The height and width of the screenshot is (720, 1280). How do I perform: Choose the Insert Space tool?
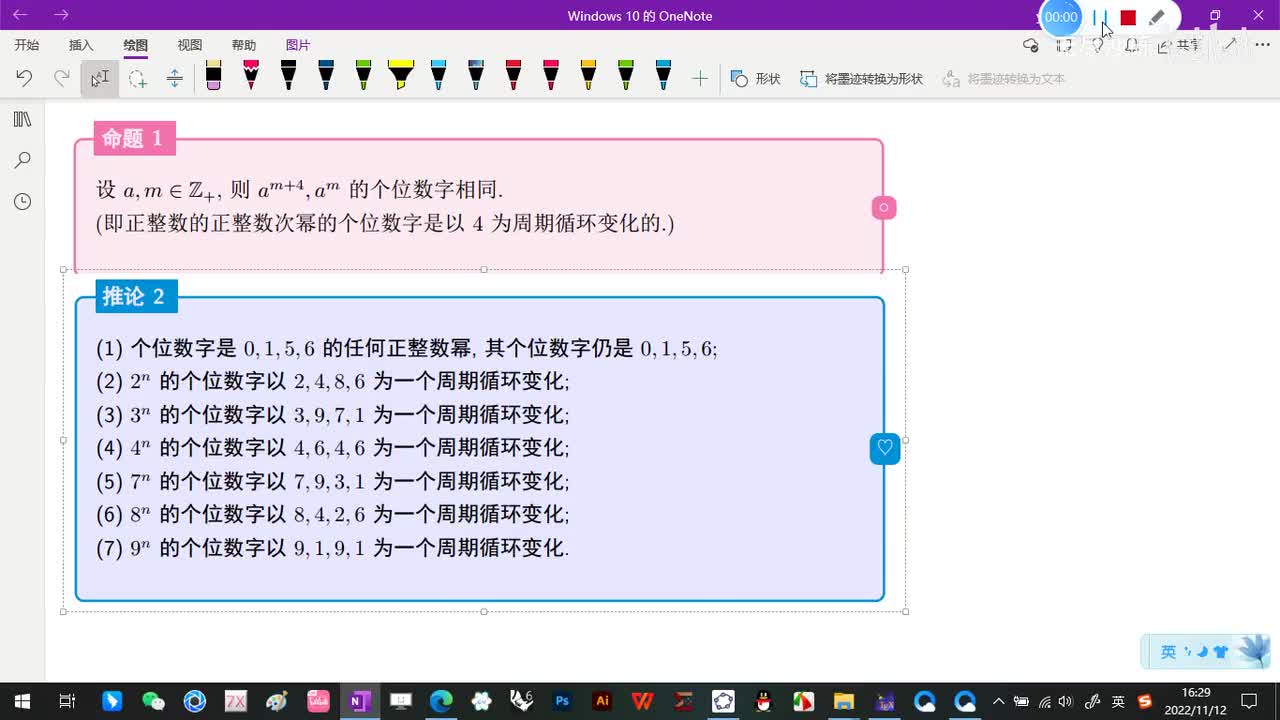(x=174, y=78)
